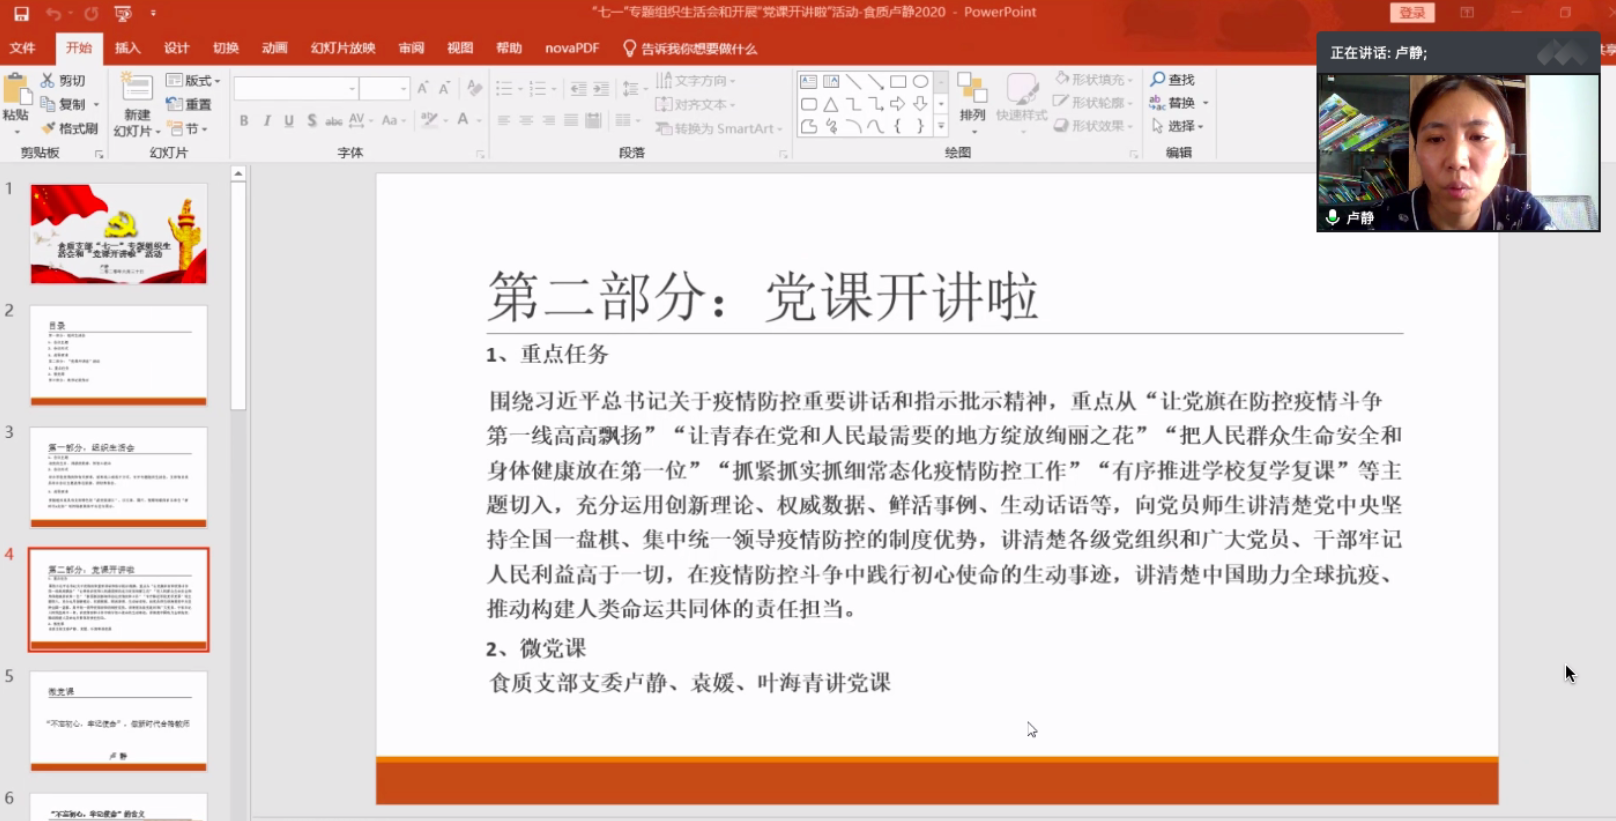Open the font name dropdown

point(352,89)
